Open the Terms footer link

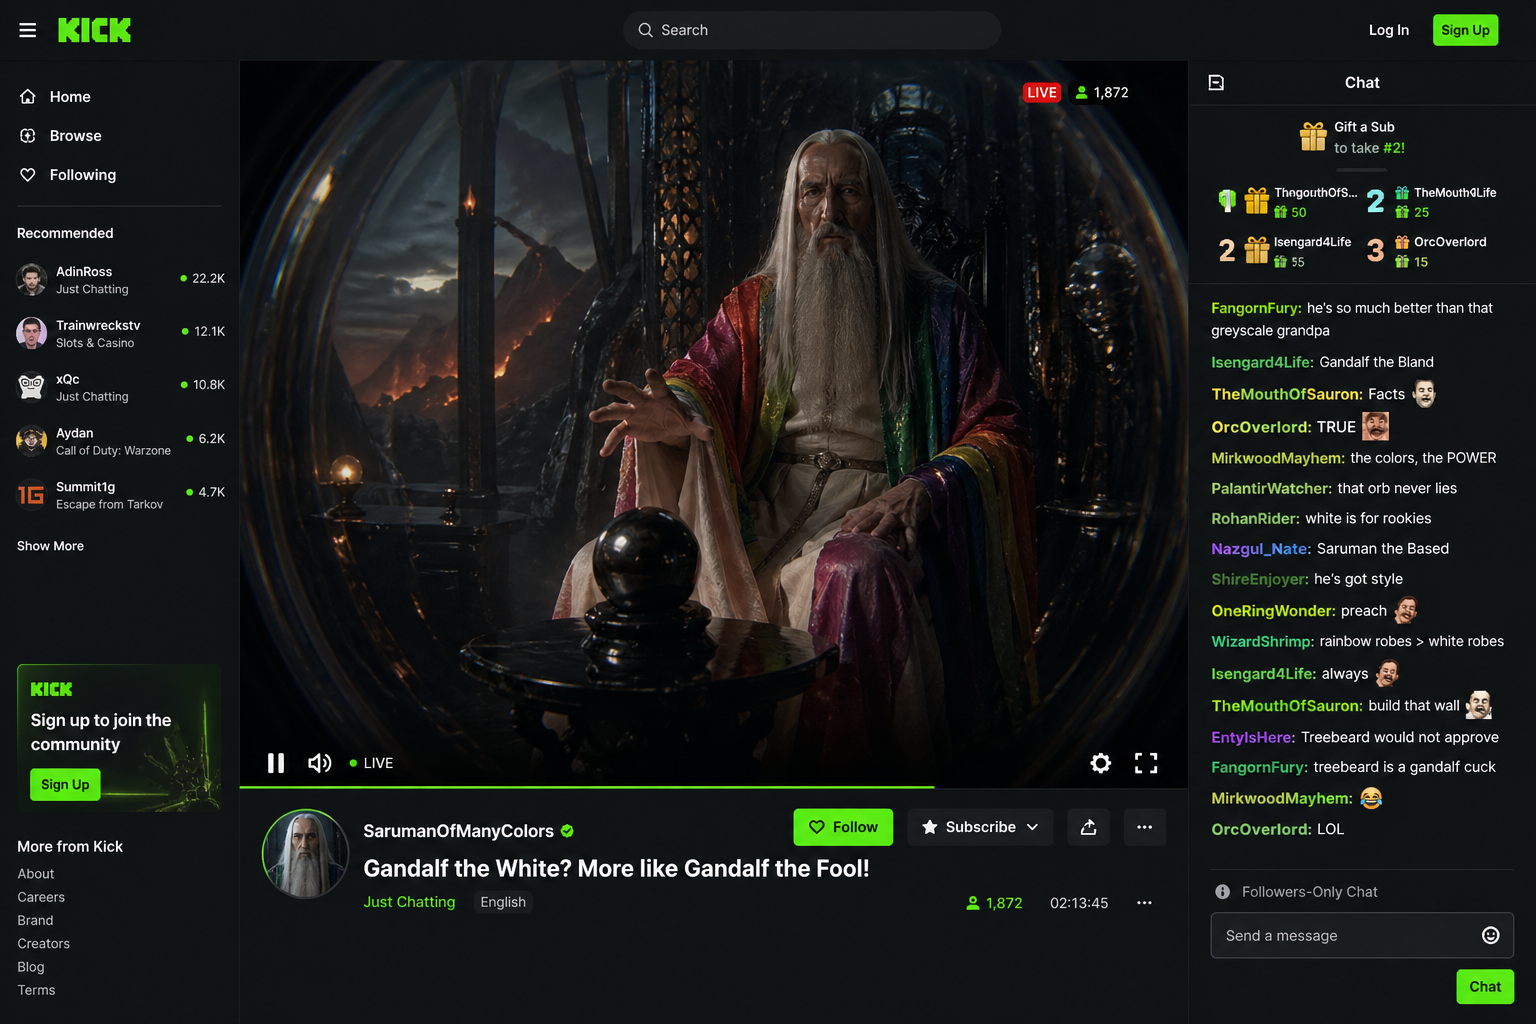[36, 990]
